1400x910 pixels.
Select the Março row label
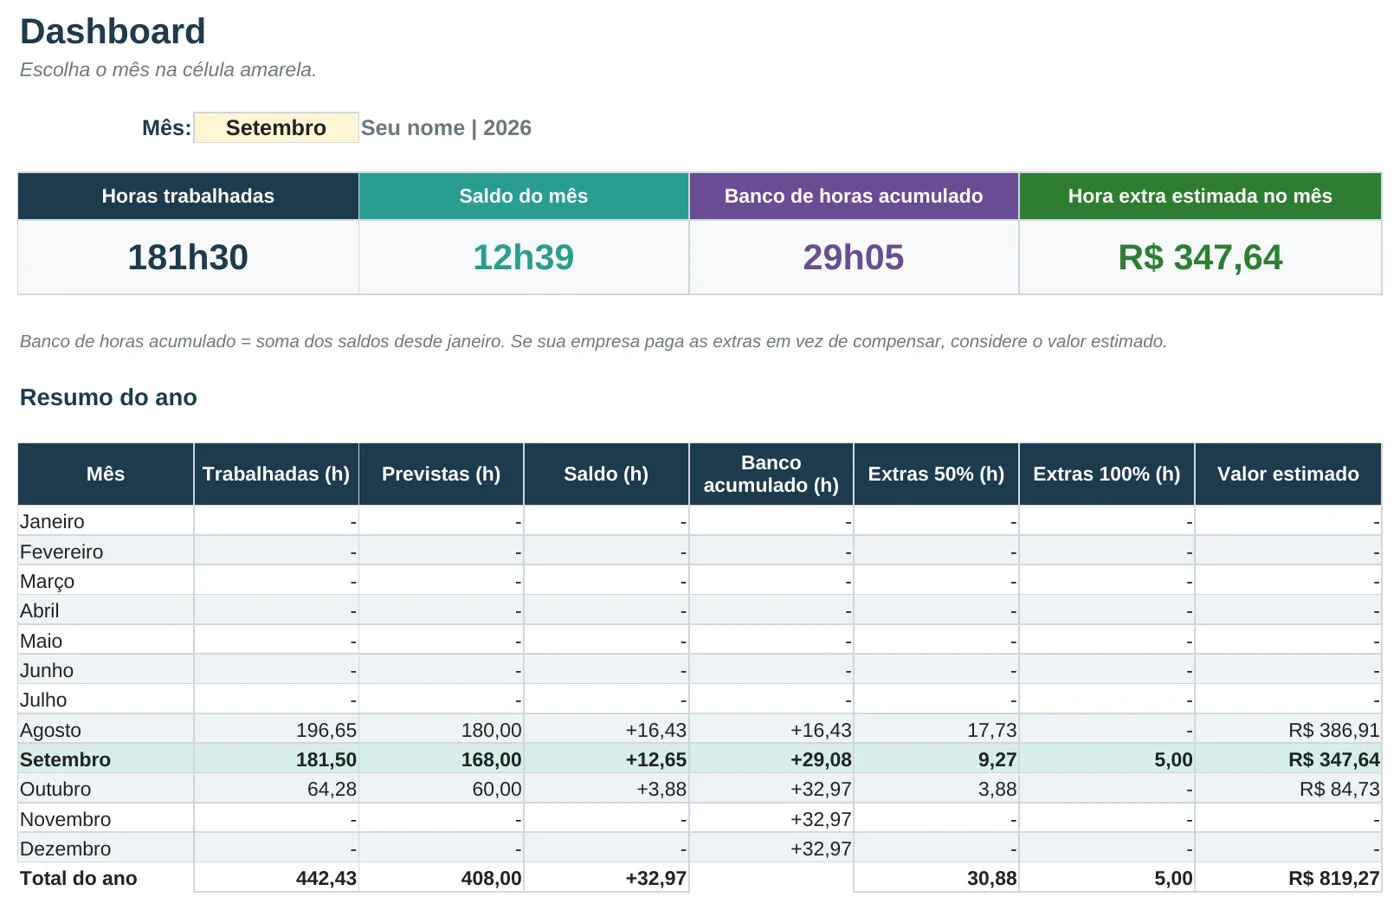(47, 582)
